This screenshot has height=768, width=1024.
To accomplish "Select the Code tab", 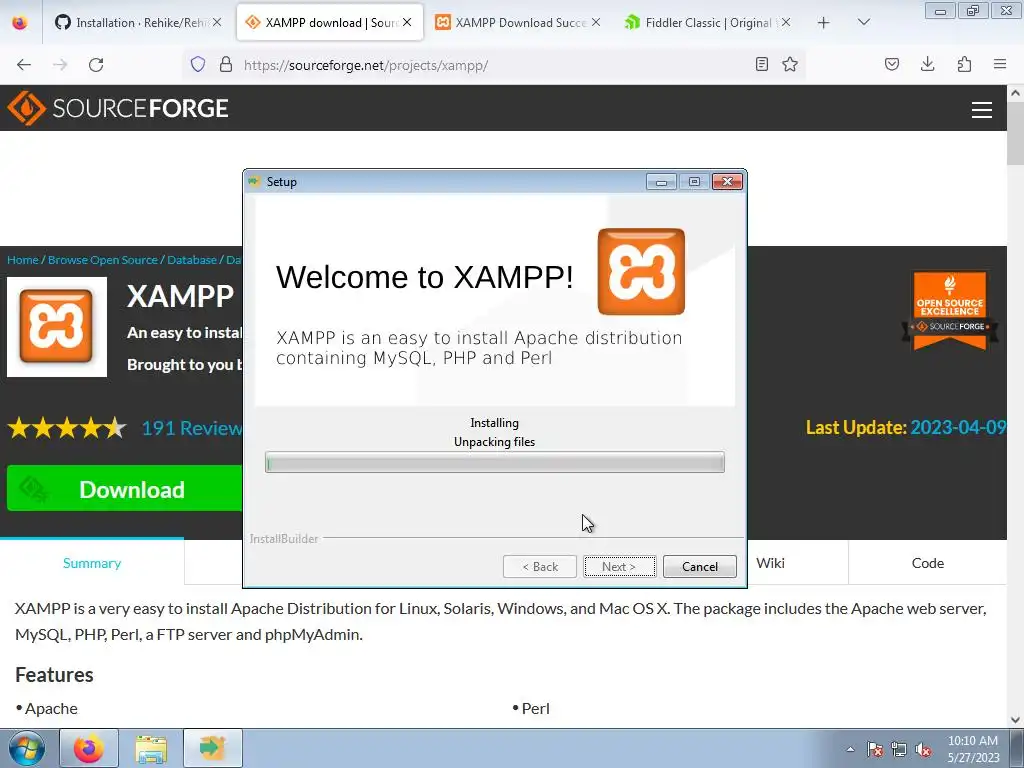I will [x=927, y=564].
